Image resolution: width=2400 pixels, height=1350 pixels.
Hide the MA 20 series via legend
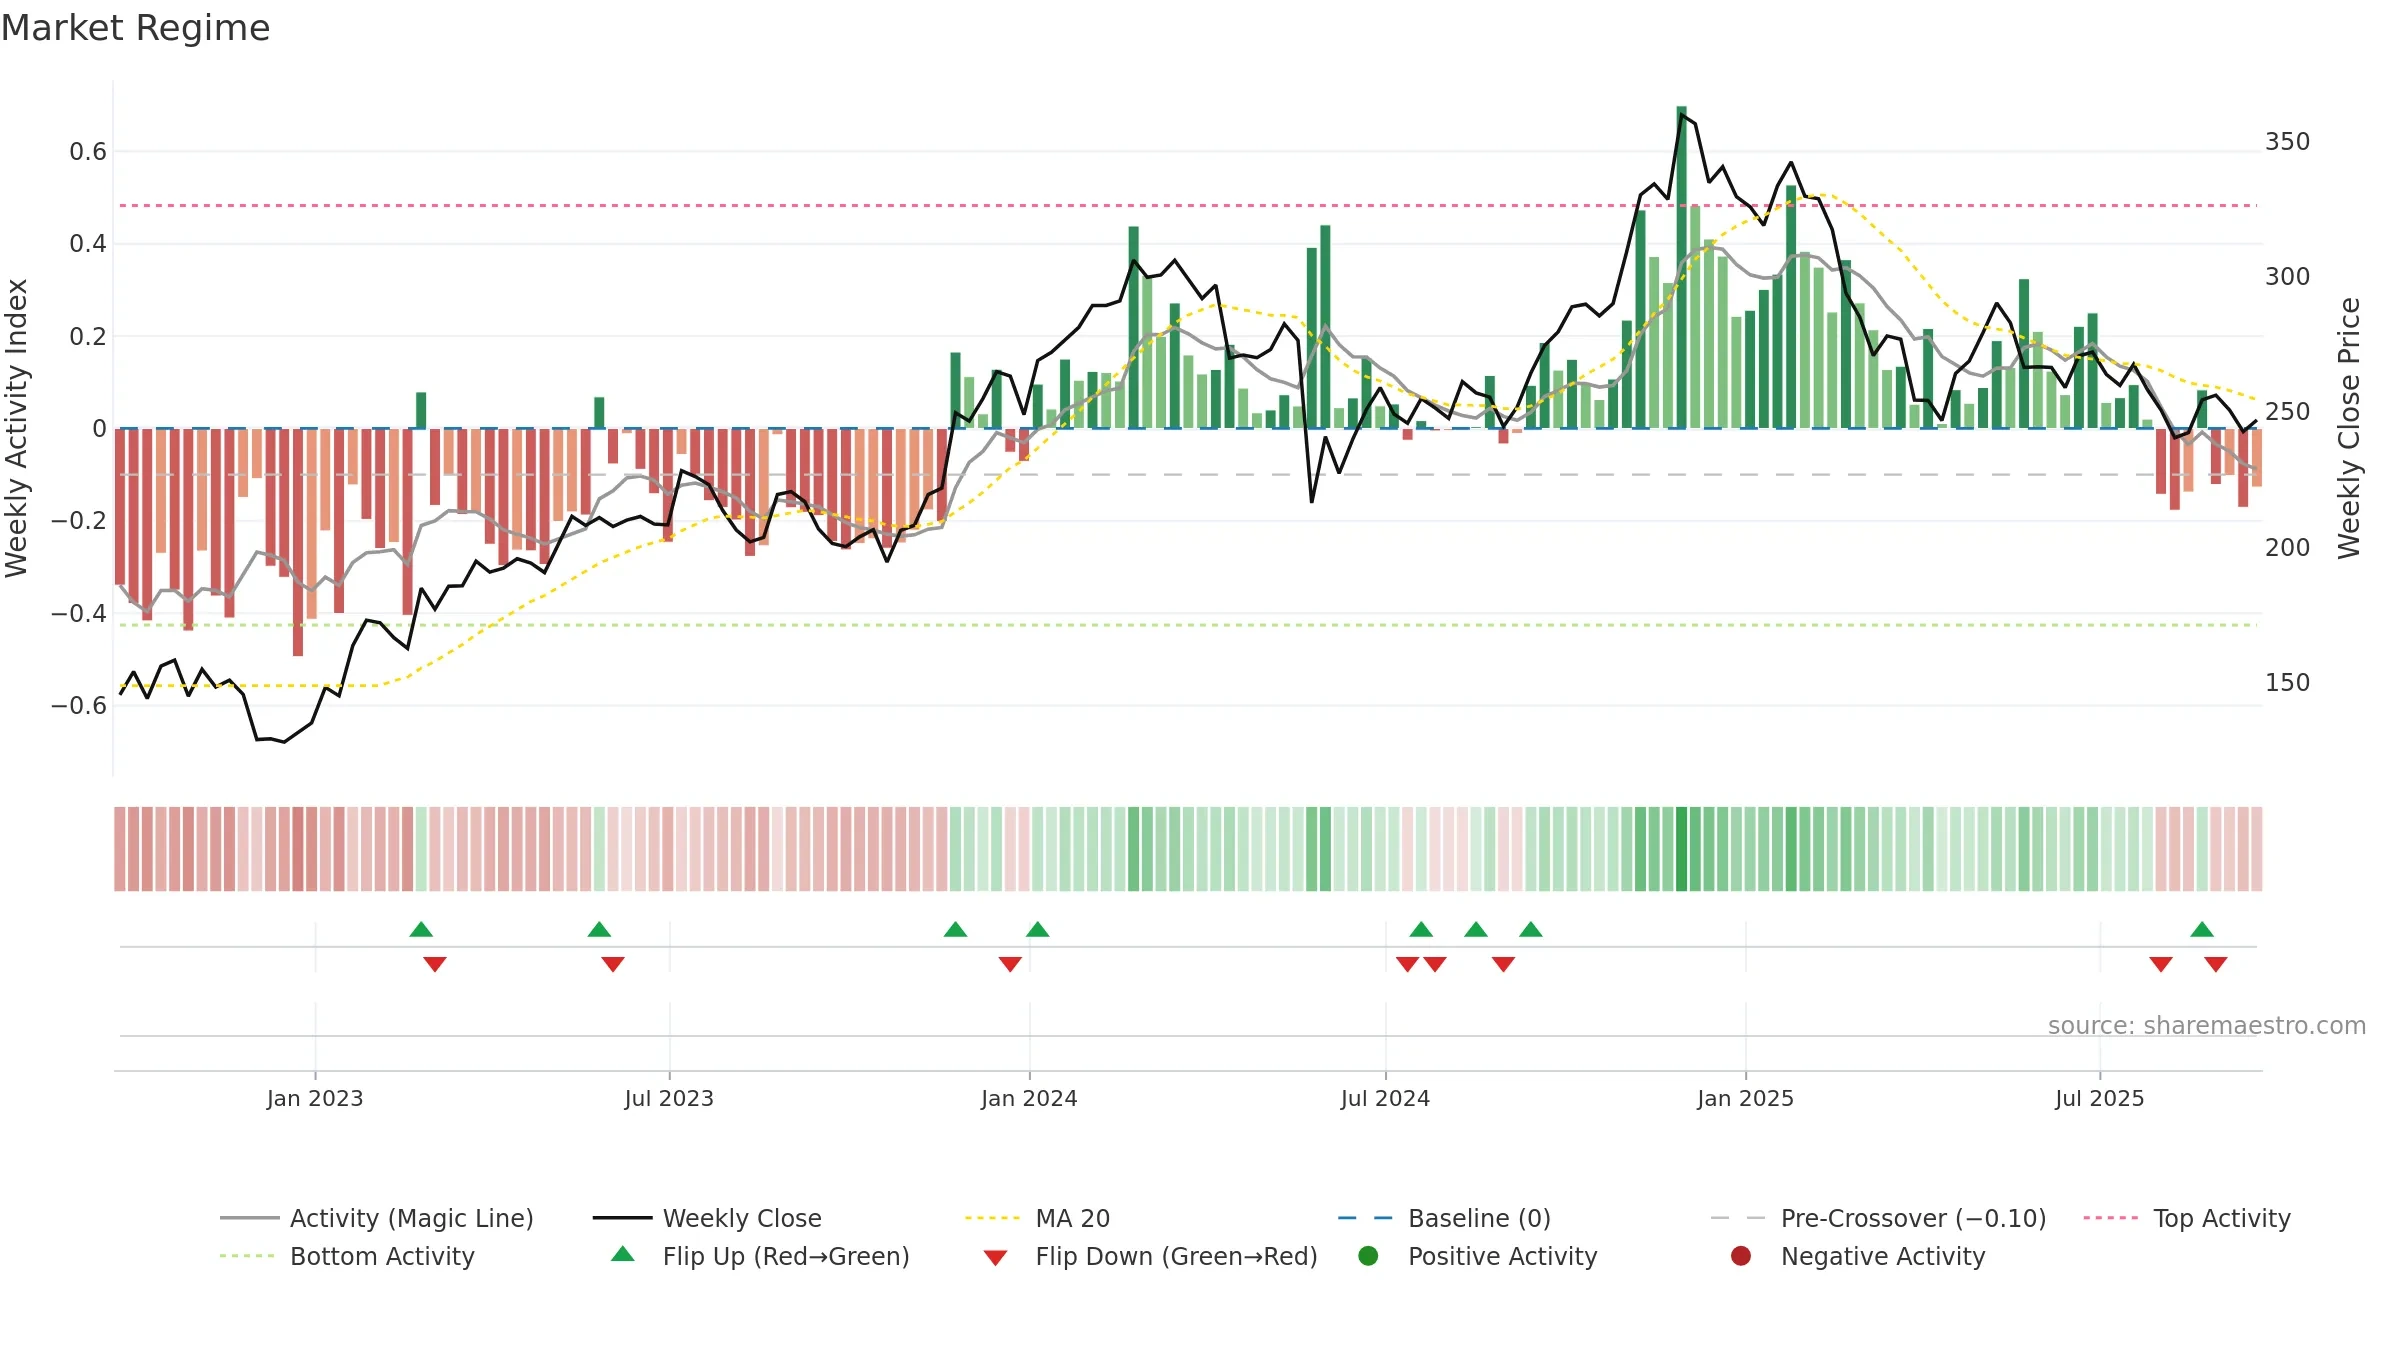point(1037,1218)
